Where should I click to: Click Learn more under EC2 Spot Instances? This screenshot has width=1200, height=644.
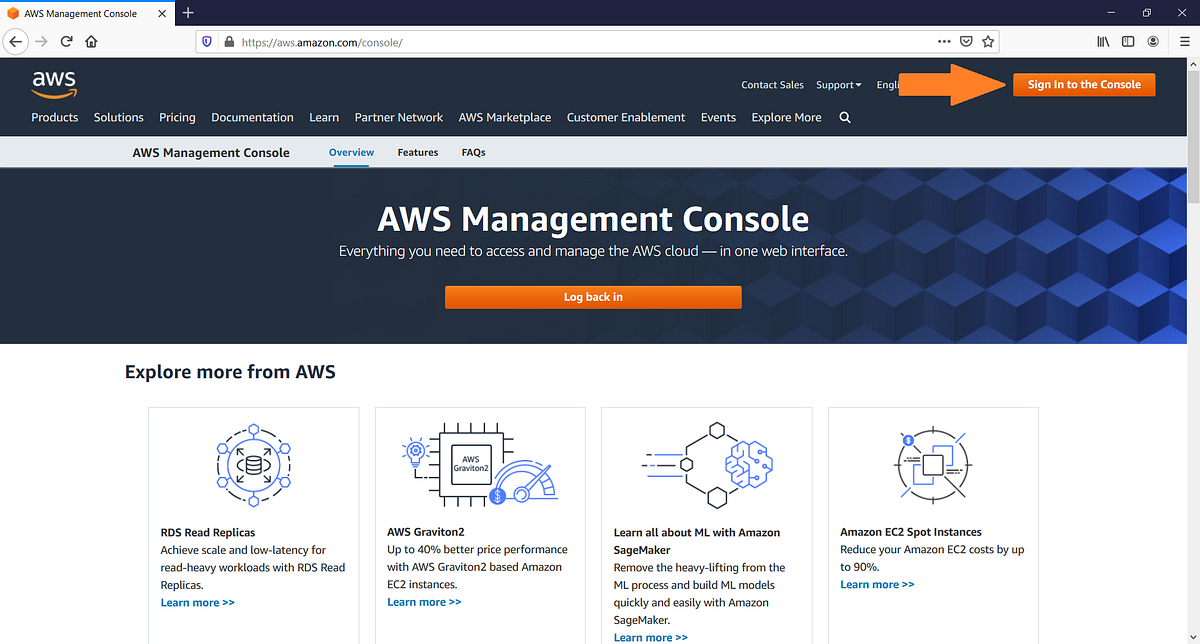click(x=877, y=585)
